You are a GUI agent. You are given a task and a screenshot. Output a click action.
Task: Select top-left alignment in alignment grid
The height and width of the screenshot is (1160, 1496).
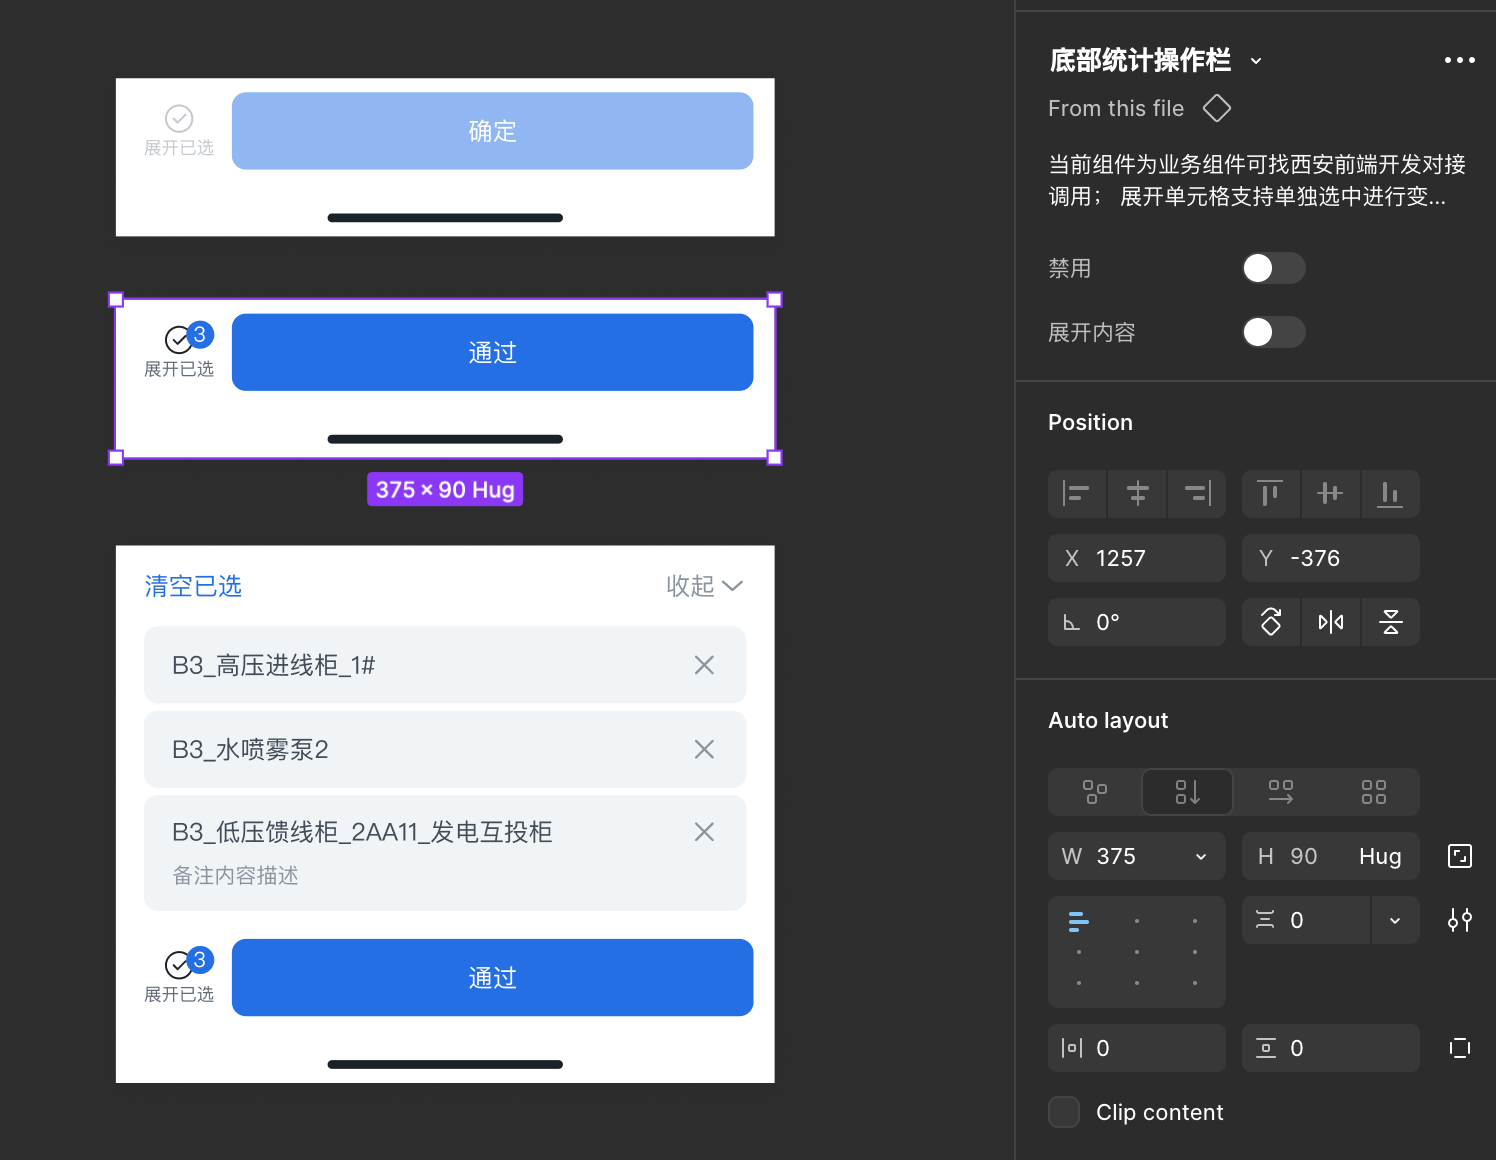pyautogui.click(x=1078, y=921)
